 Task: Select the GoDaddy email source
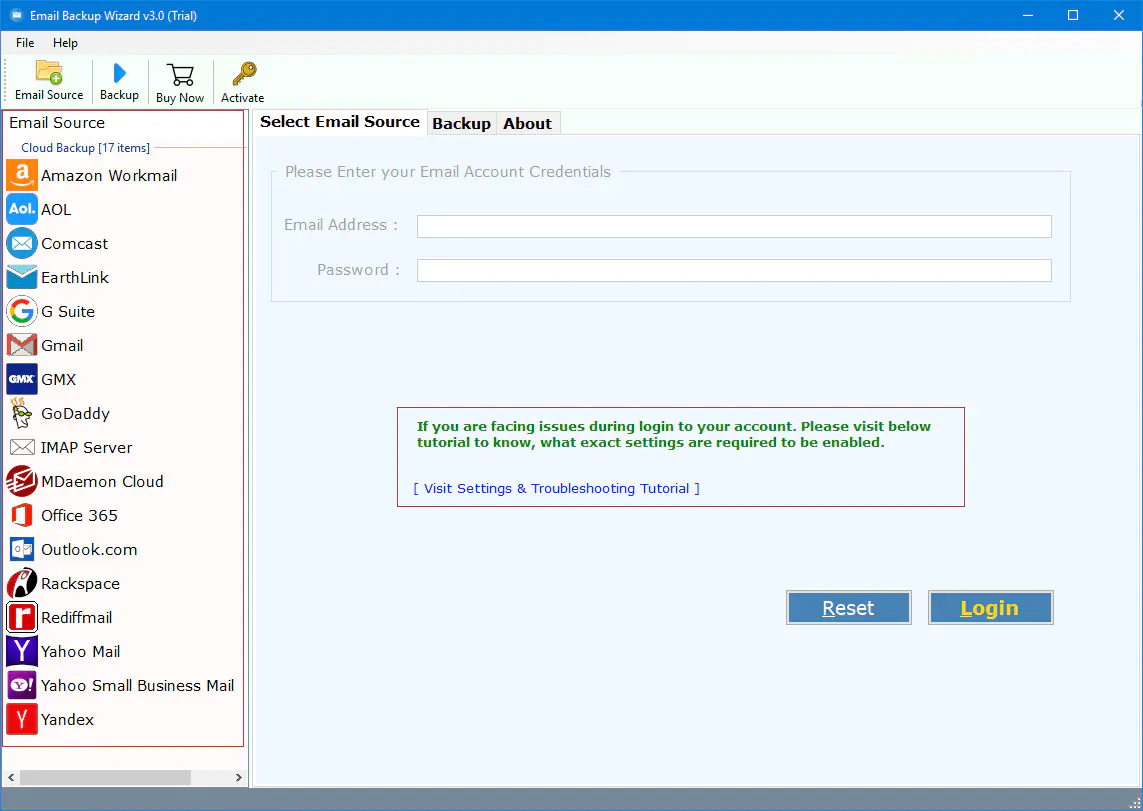coord(74,413)
